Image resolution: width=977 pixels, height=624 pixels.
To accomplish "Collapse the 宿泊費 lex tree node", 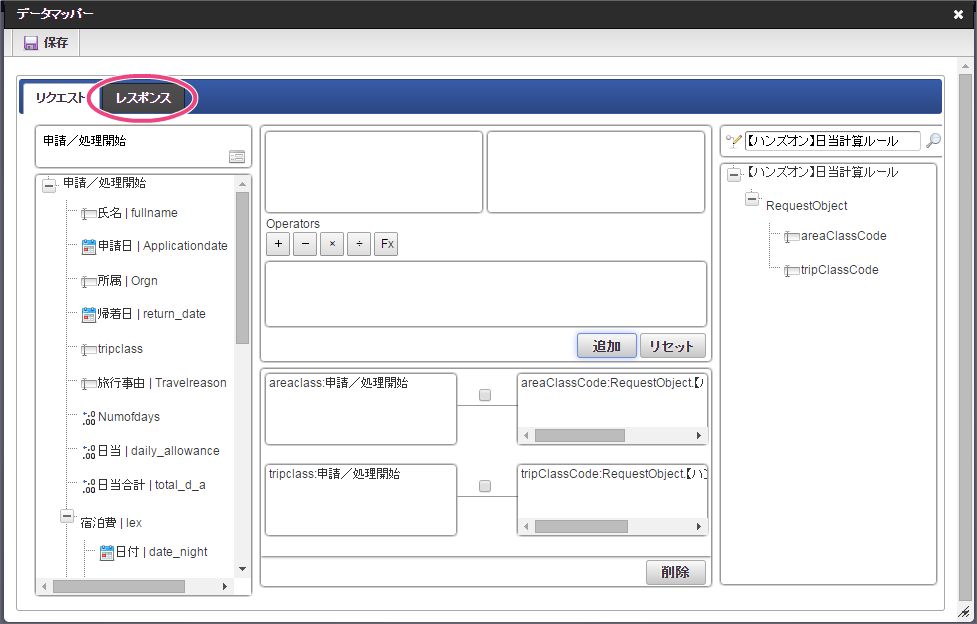I will click(67, 518).
